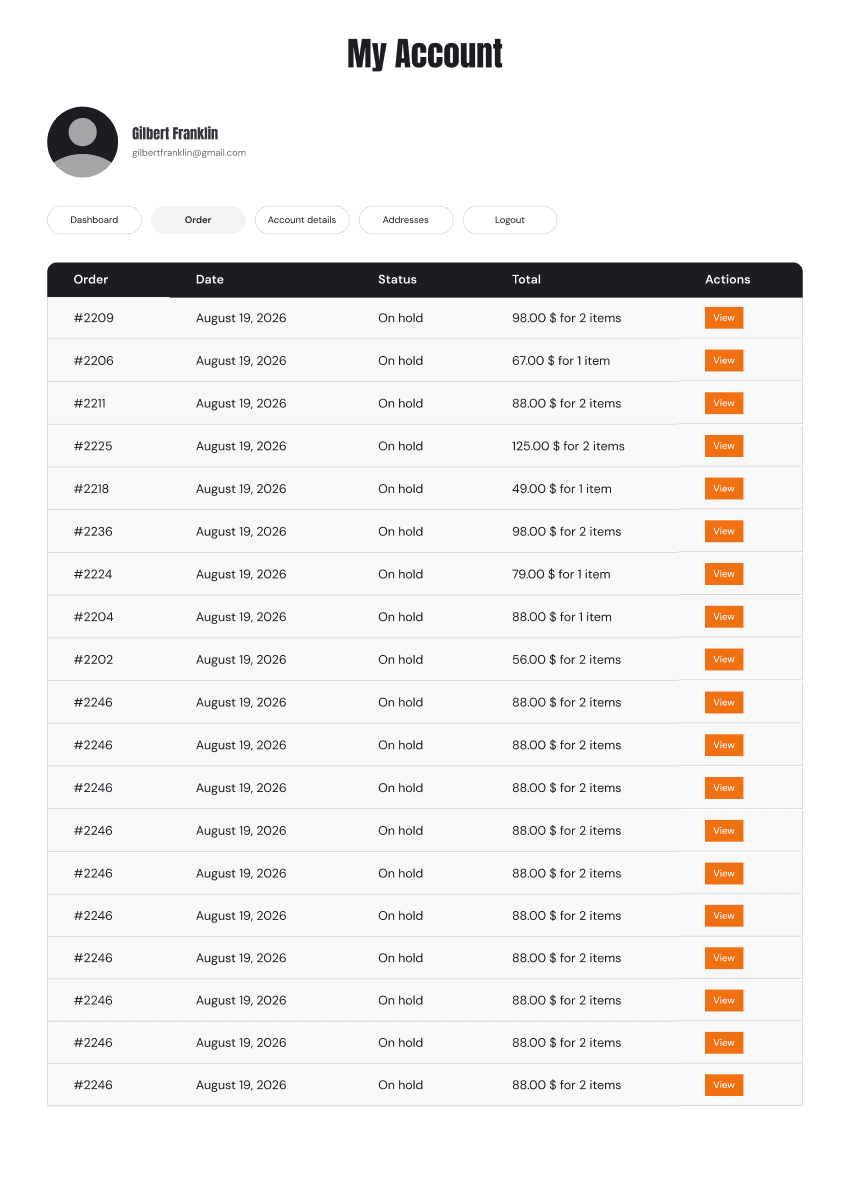
Task: Open order #2225 via View button
Action: coord(724,446)
